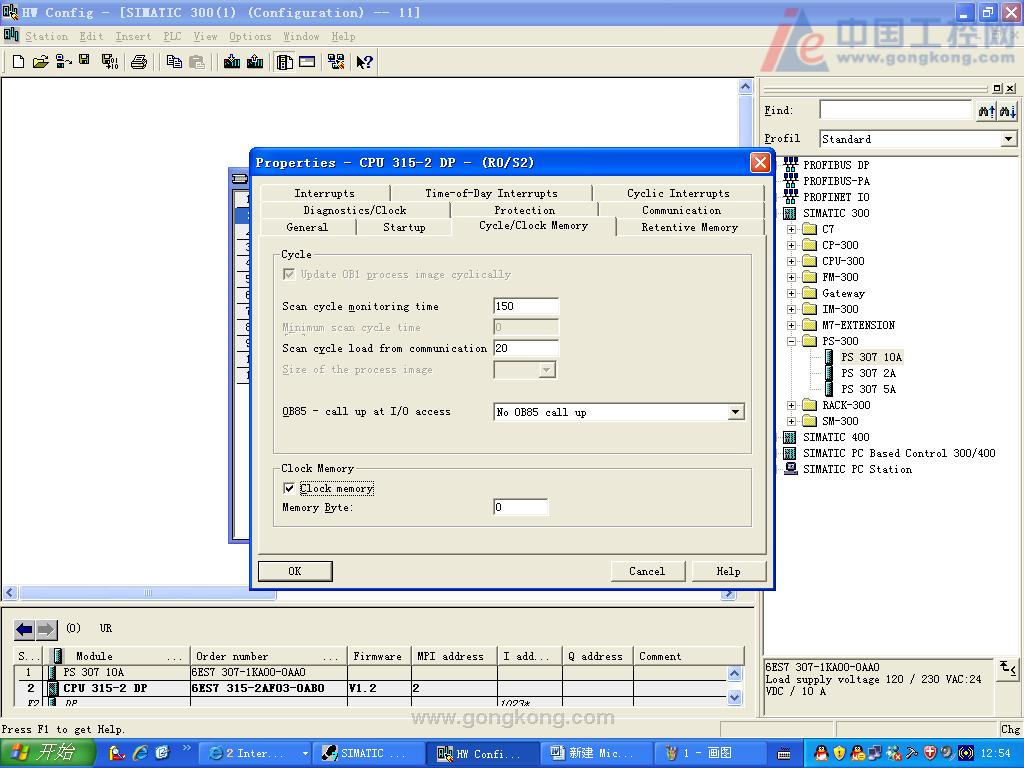Image resolution: width=1024 pixels, height=768 pixels.
Task: Switch to the Diagnostics/Clock tab
Action: (355, 210)
